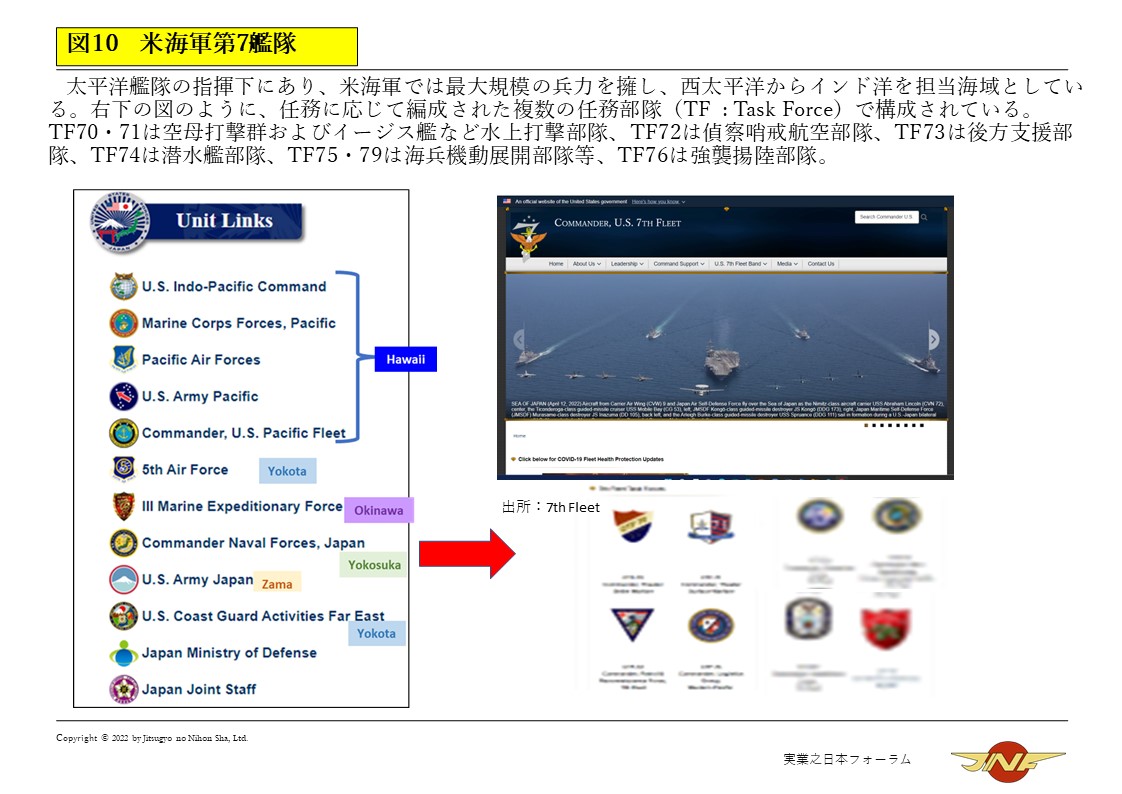Click the green Yokosuka label
1122x794 pixels.
374,565
